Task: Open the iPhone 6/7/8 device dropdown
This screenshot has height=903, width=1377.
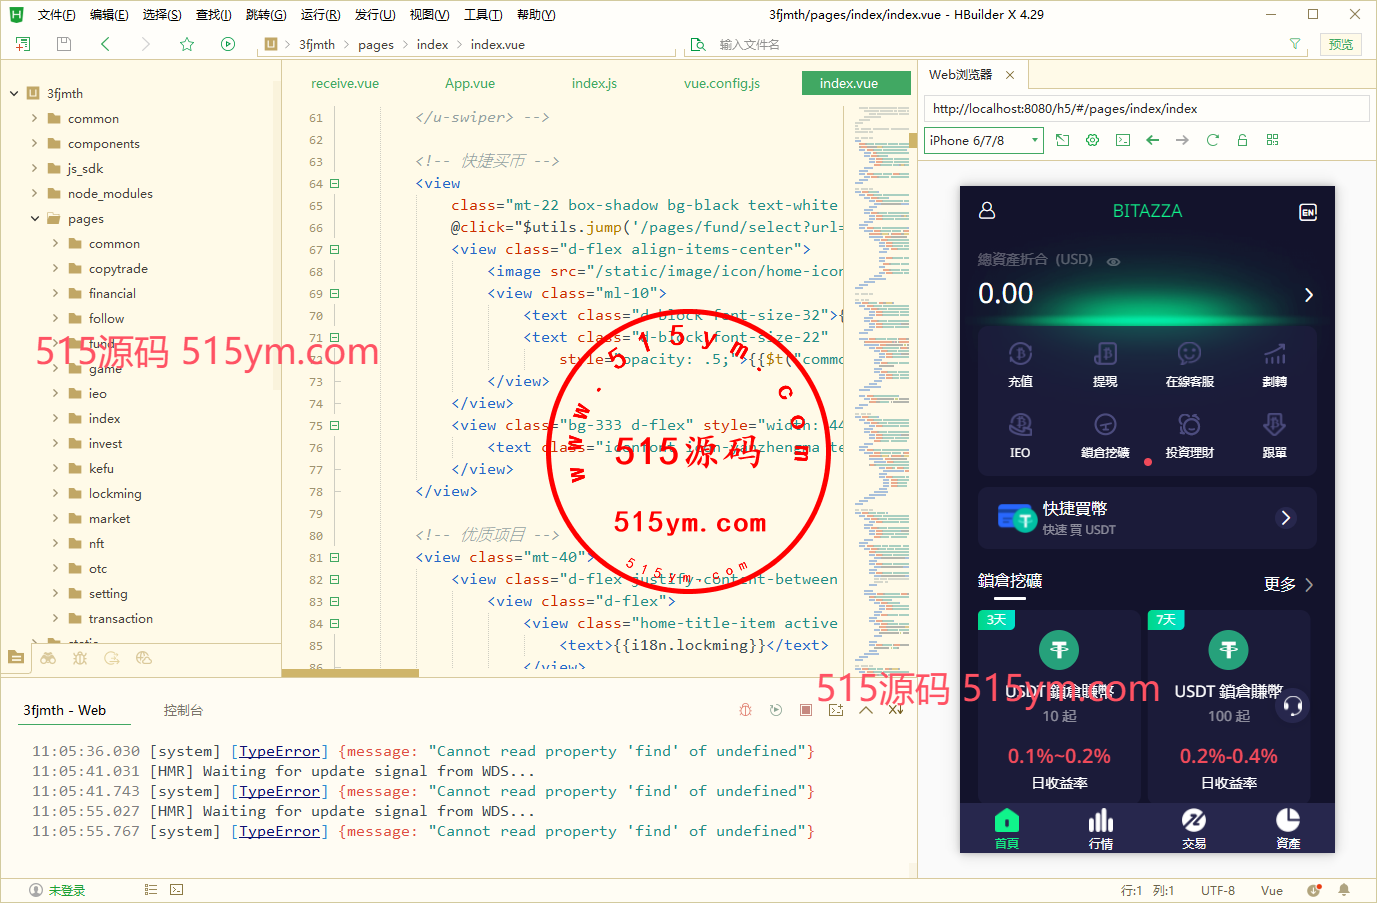Action: (983, 140)
